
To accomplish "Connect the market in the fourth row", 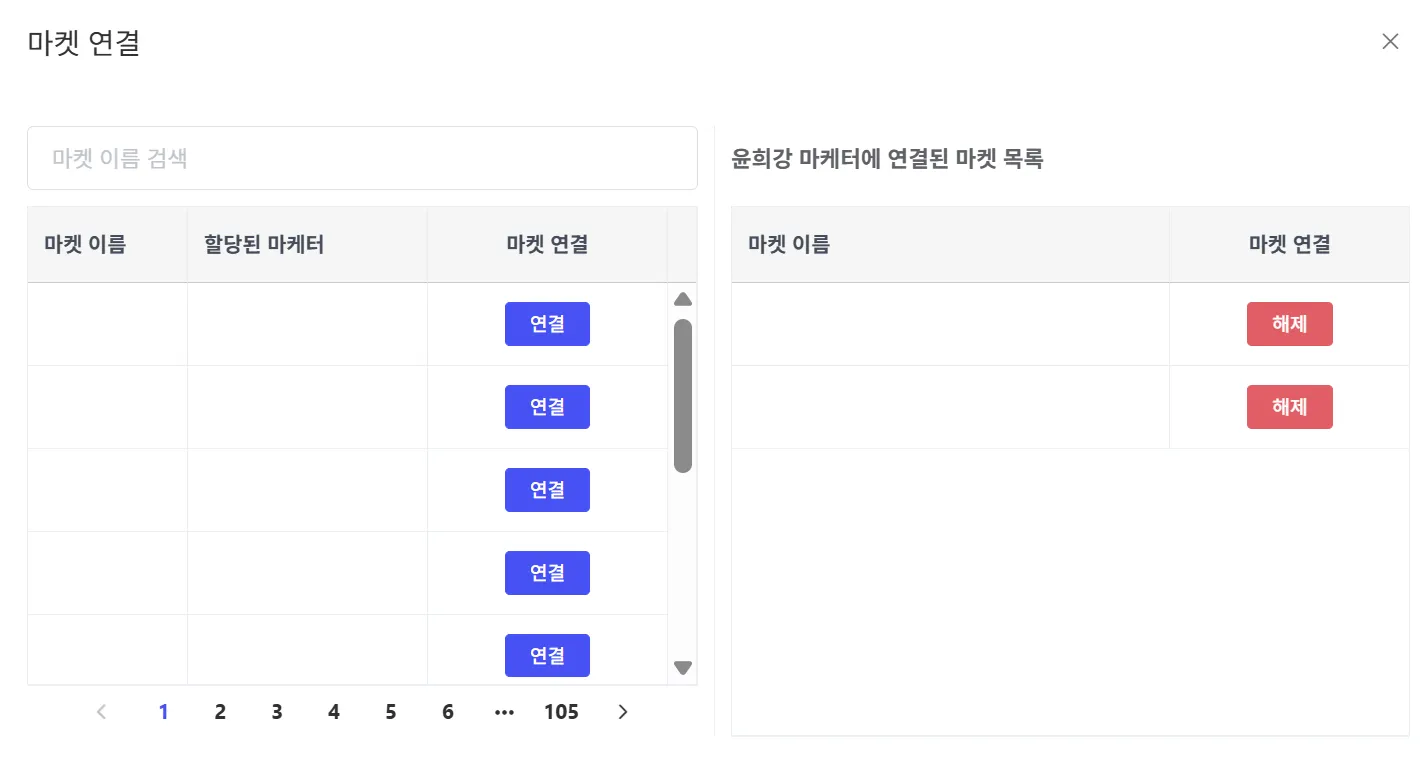I will click(x=547, y=573).
